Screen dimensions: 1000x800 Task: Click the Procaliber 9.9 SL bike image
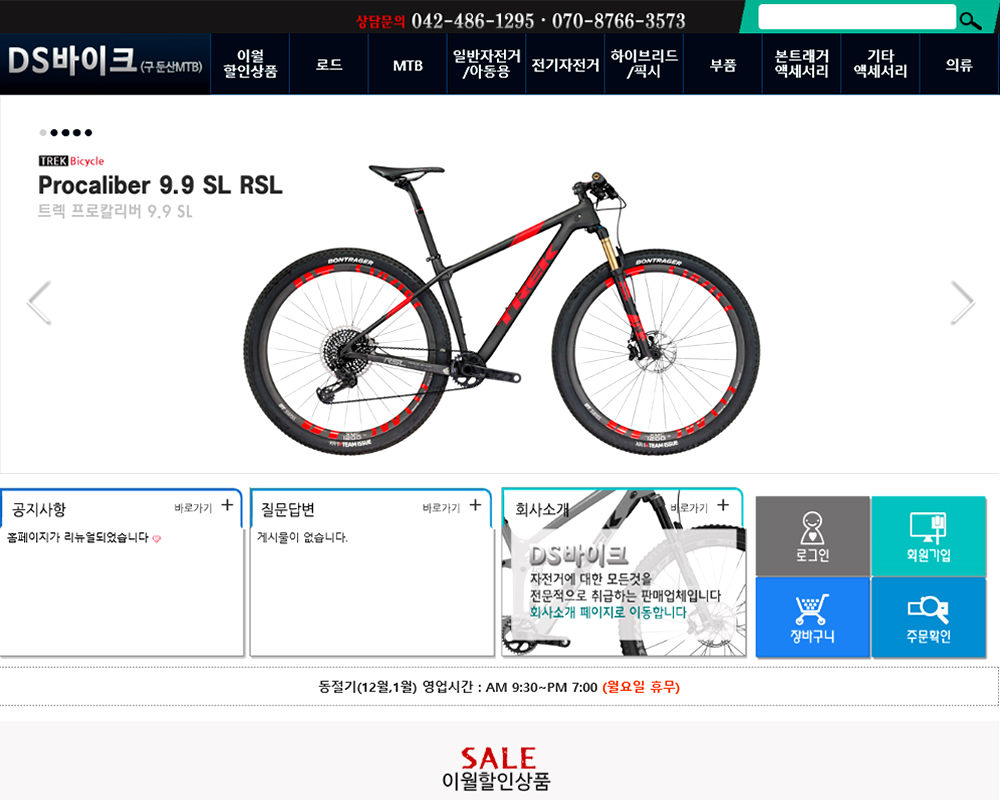point(501,313)
